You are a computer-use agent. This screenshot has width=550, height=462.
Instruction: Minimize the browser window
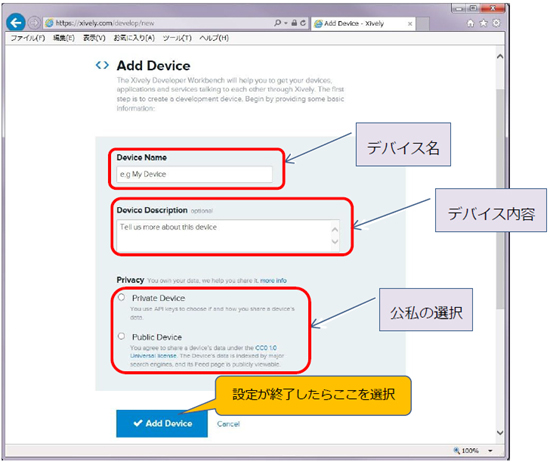click(x=459, y=8)
